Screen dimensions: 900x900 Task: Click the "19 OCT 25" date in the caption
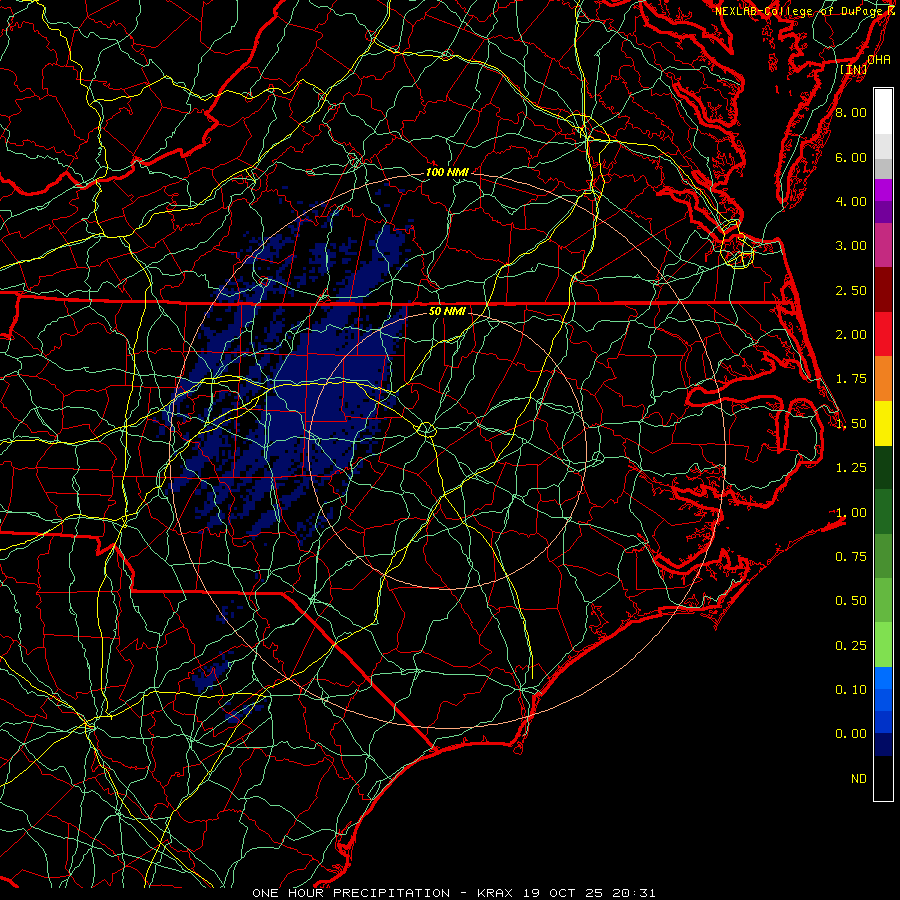click(x=566, y=893)
